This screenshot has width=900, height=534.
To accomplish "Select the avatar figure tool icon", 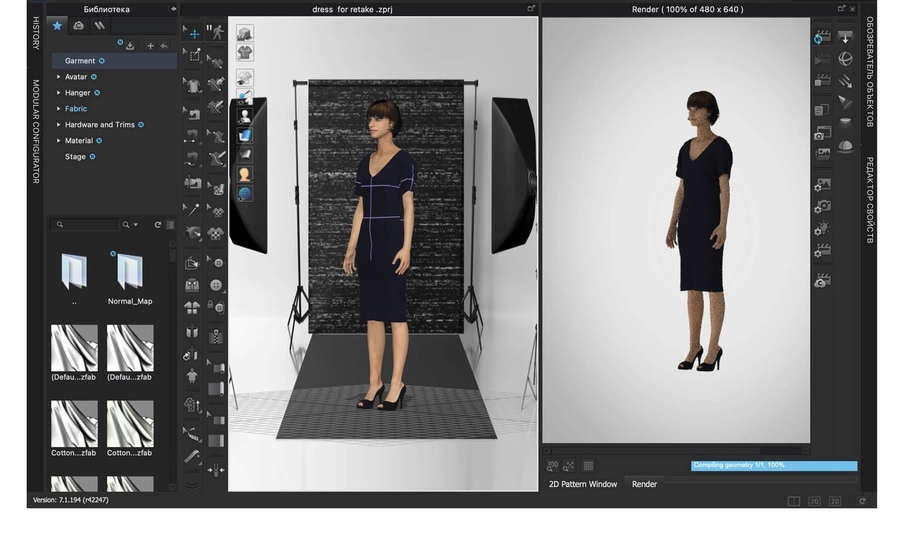I will point(192,376).
